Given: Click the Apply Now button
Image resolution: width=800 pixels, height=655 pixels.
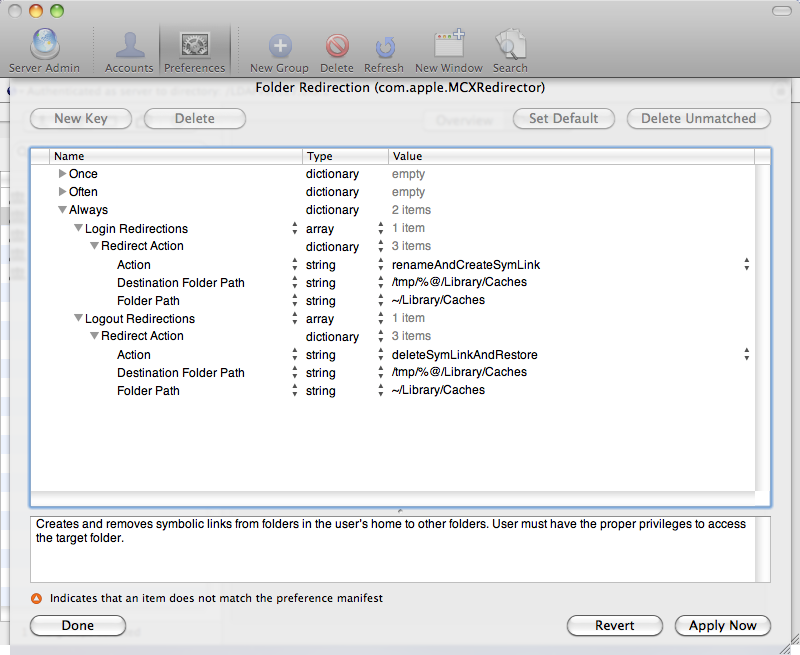Looking at the screenshot, I should 722,625.
